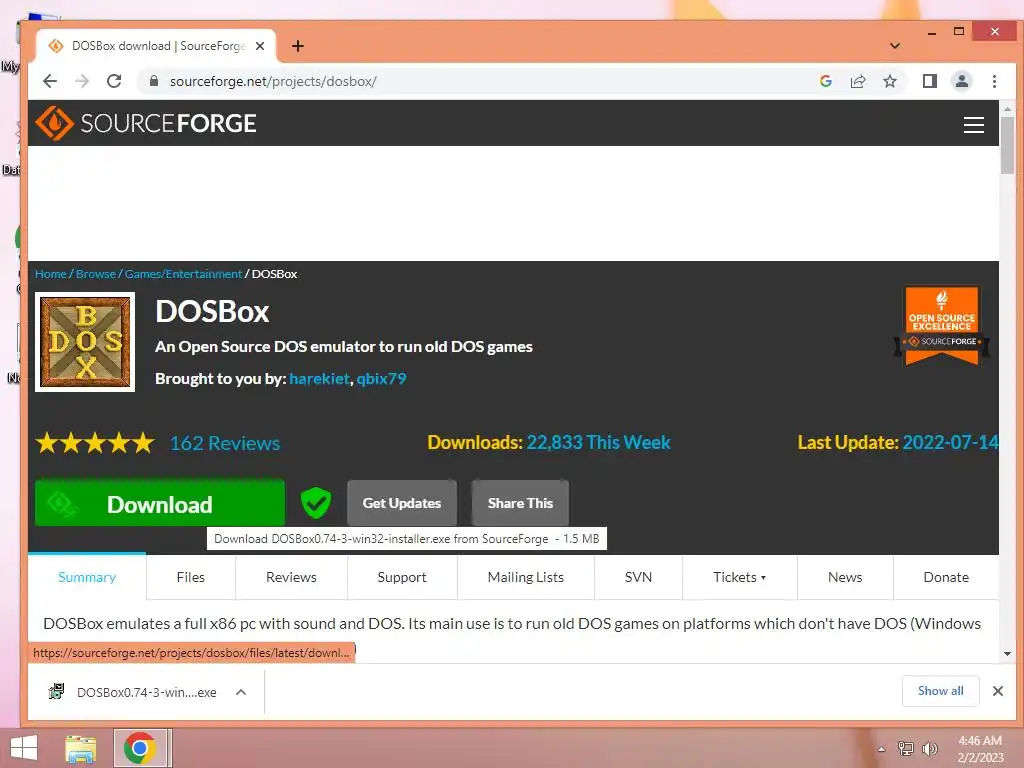This screenshot has height=768, width=1024.
Task: Click the network icon in system tray
Action: point(906,748)
